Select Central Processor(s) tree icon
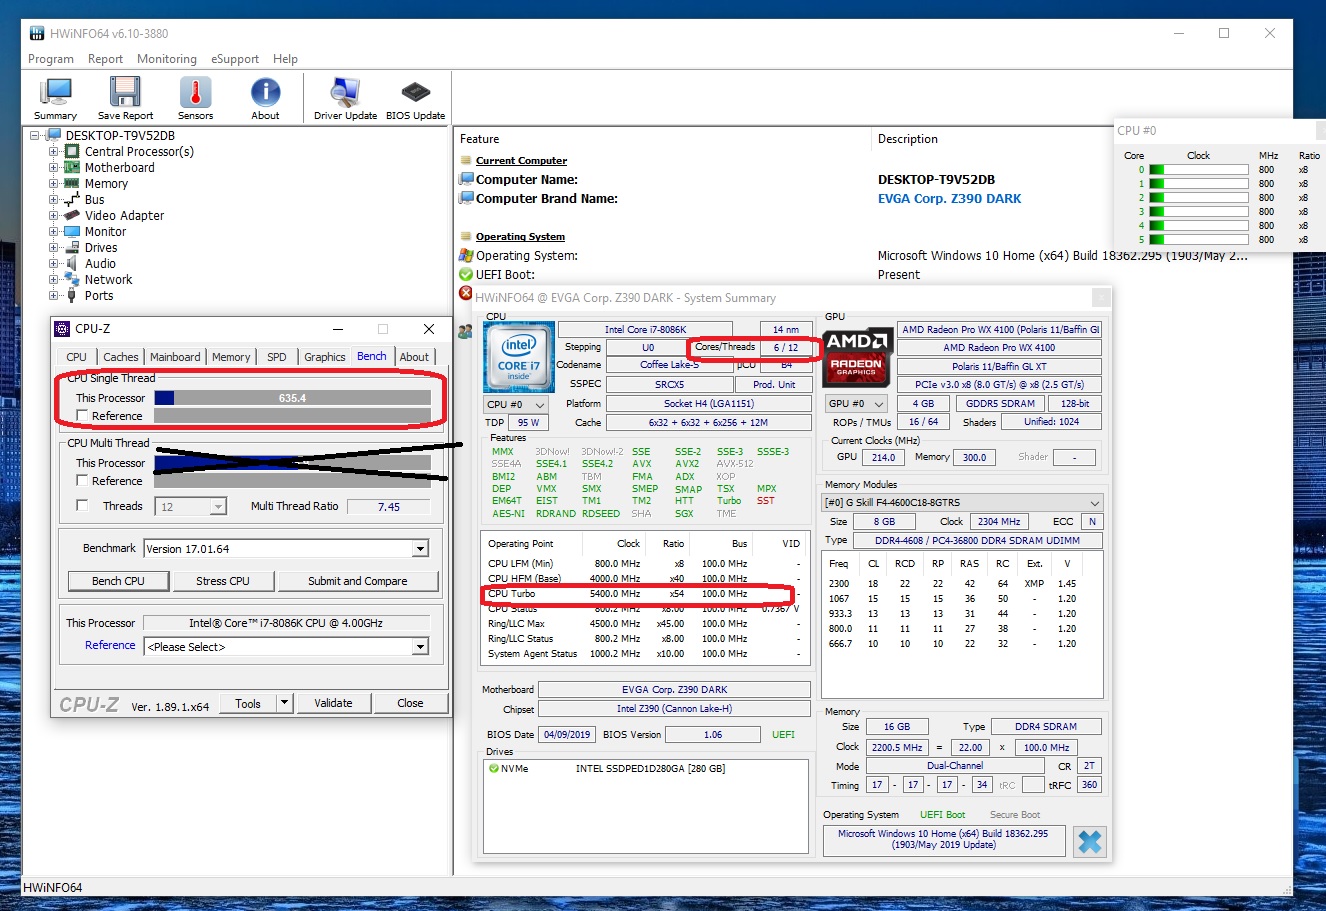Screen dimensions: 1326x911 tap(72, 152)
